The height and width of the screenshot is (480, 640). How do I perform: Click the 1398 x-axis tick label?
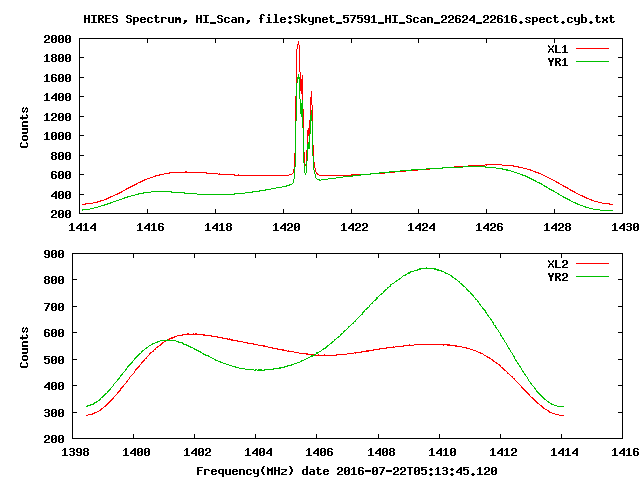coord(75,452)
